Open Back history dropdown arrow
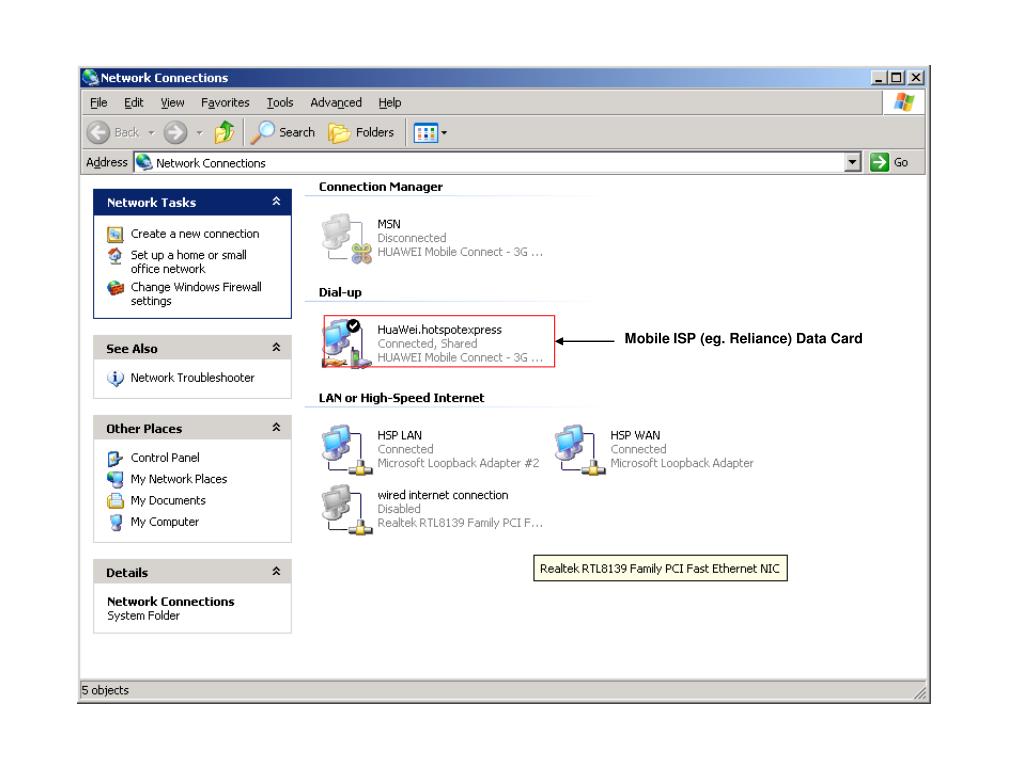 tap(151, 133)
